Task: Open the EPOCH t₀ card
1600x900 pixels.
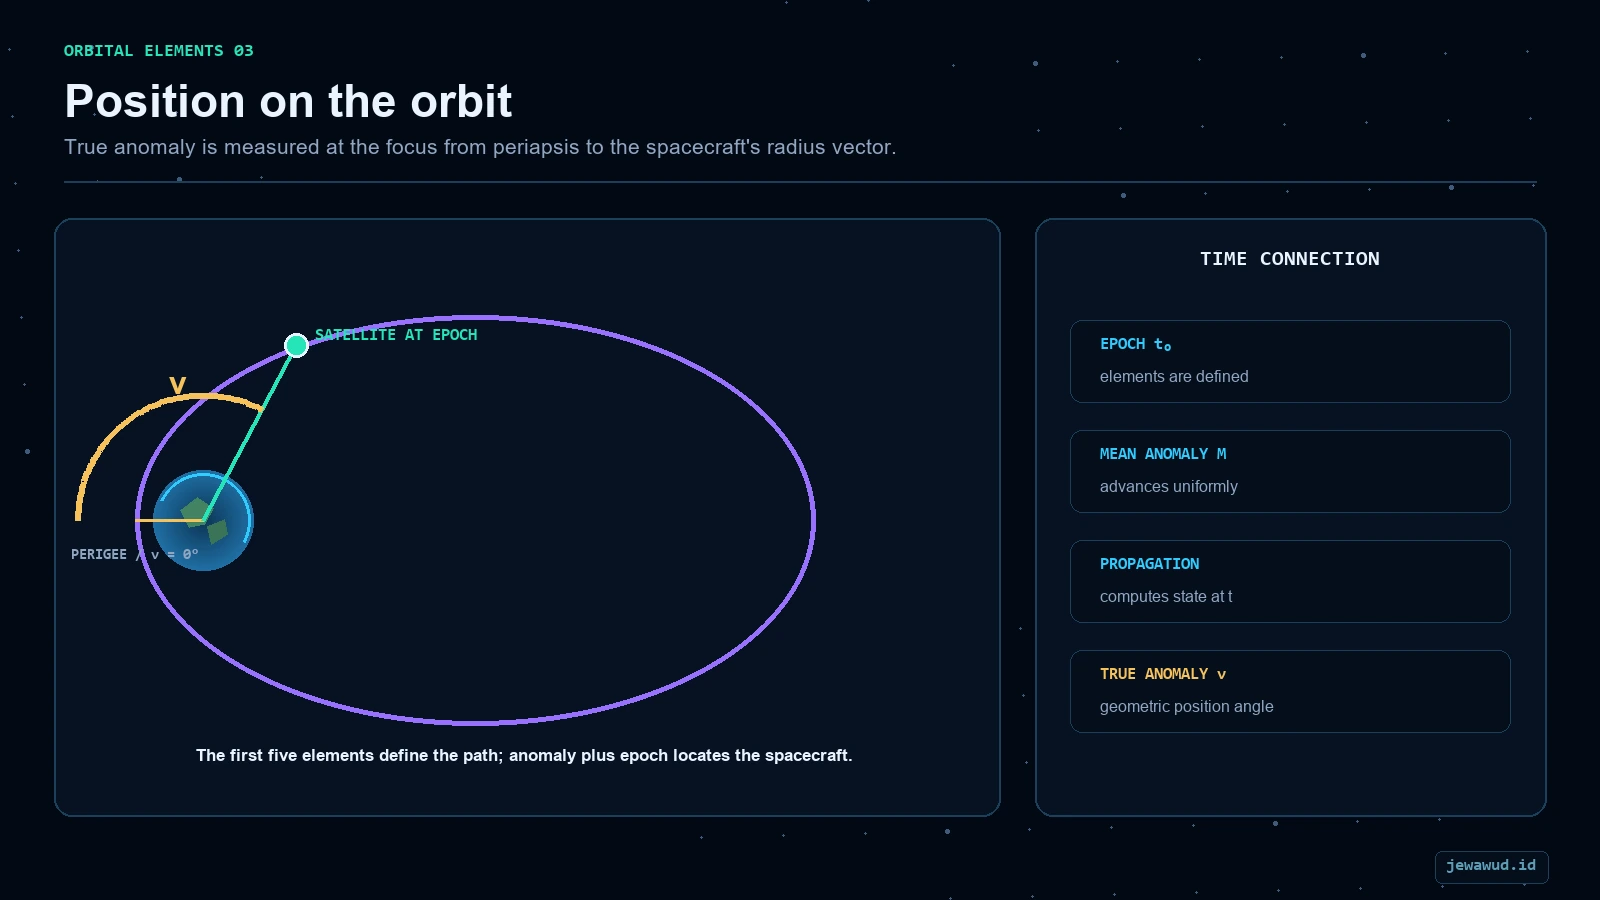Action: click(1290, 361)
